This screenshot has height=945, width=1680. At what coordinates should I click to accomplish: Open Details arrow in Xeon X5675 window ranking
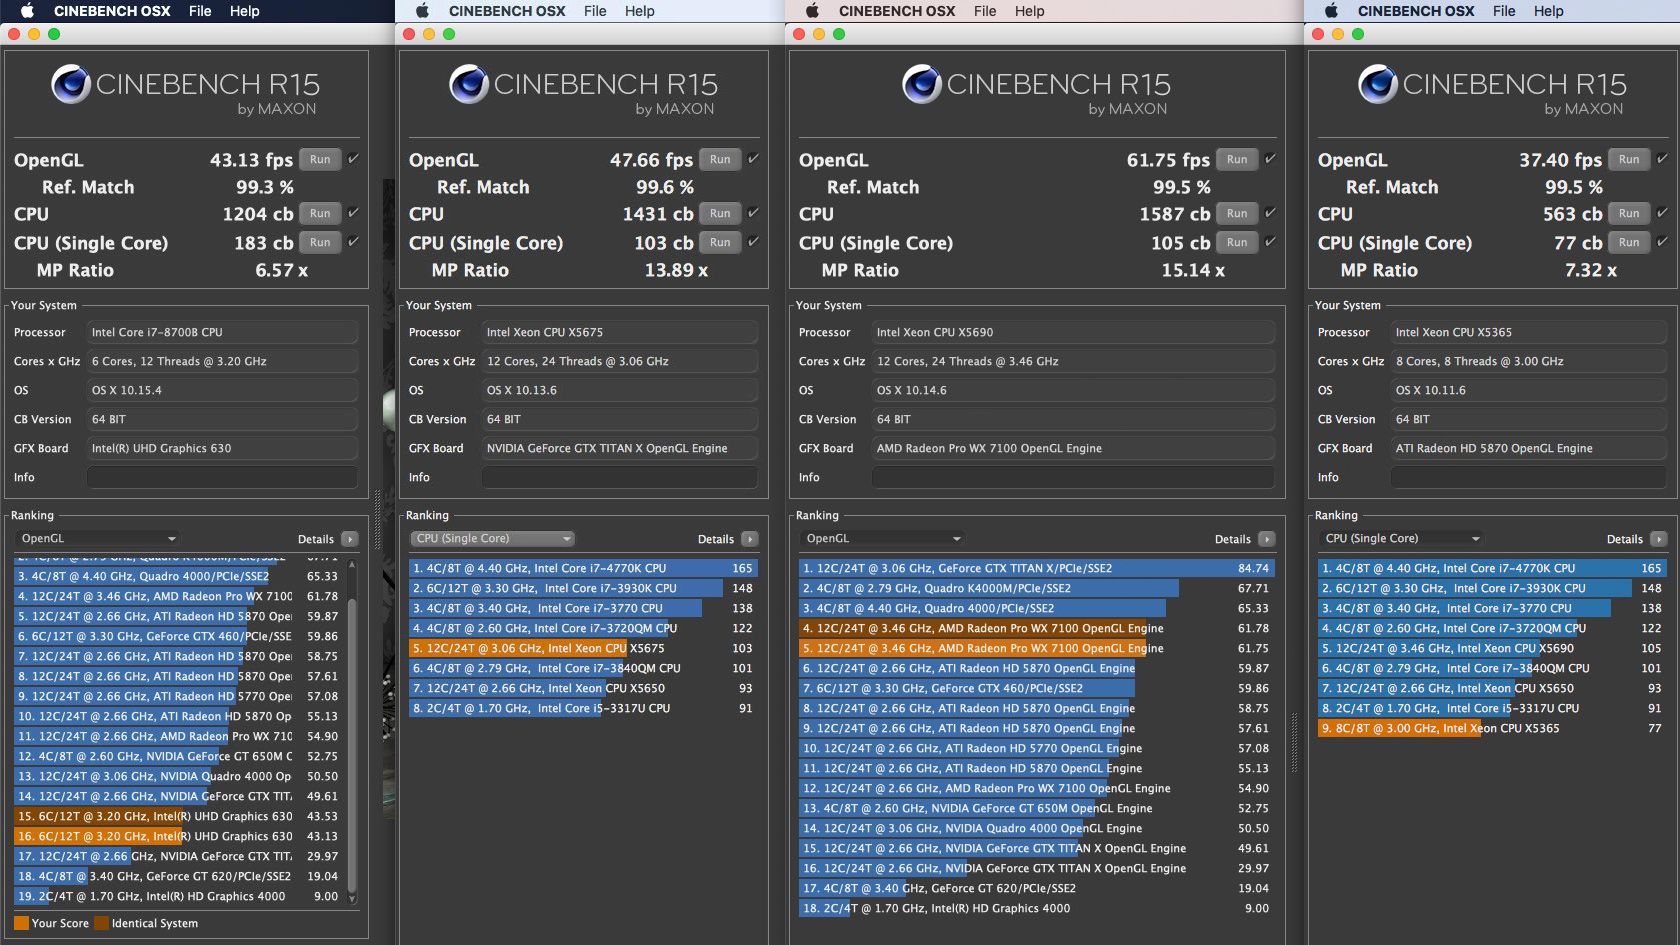tap(750, 539)
